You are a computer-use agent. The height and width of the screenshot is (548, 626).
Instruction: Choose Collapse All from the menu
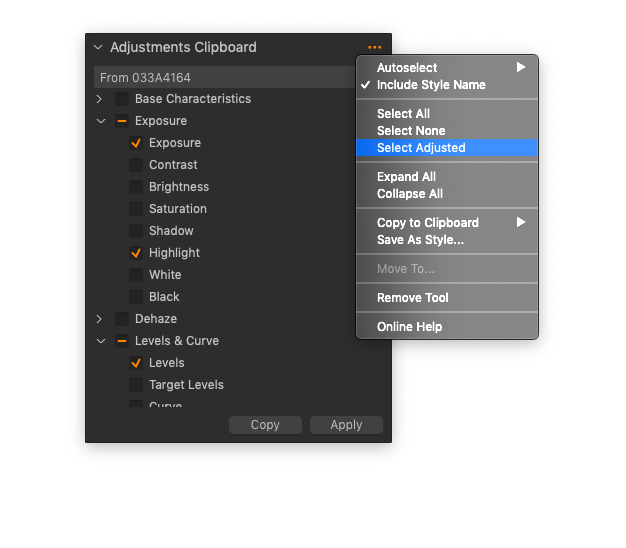(x=447, y=194)
